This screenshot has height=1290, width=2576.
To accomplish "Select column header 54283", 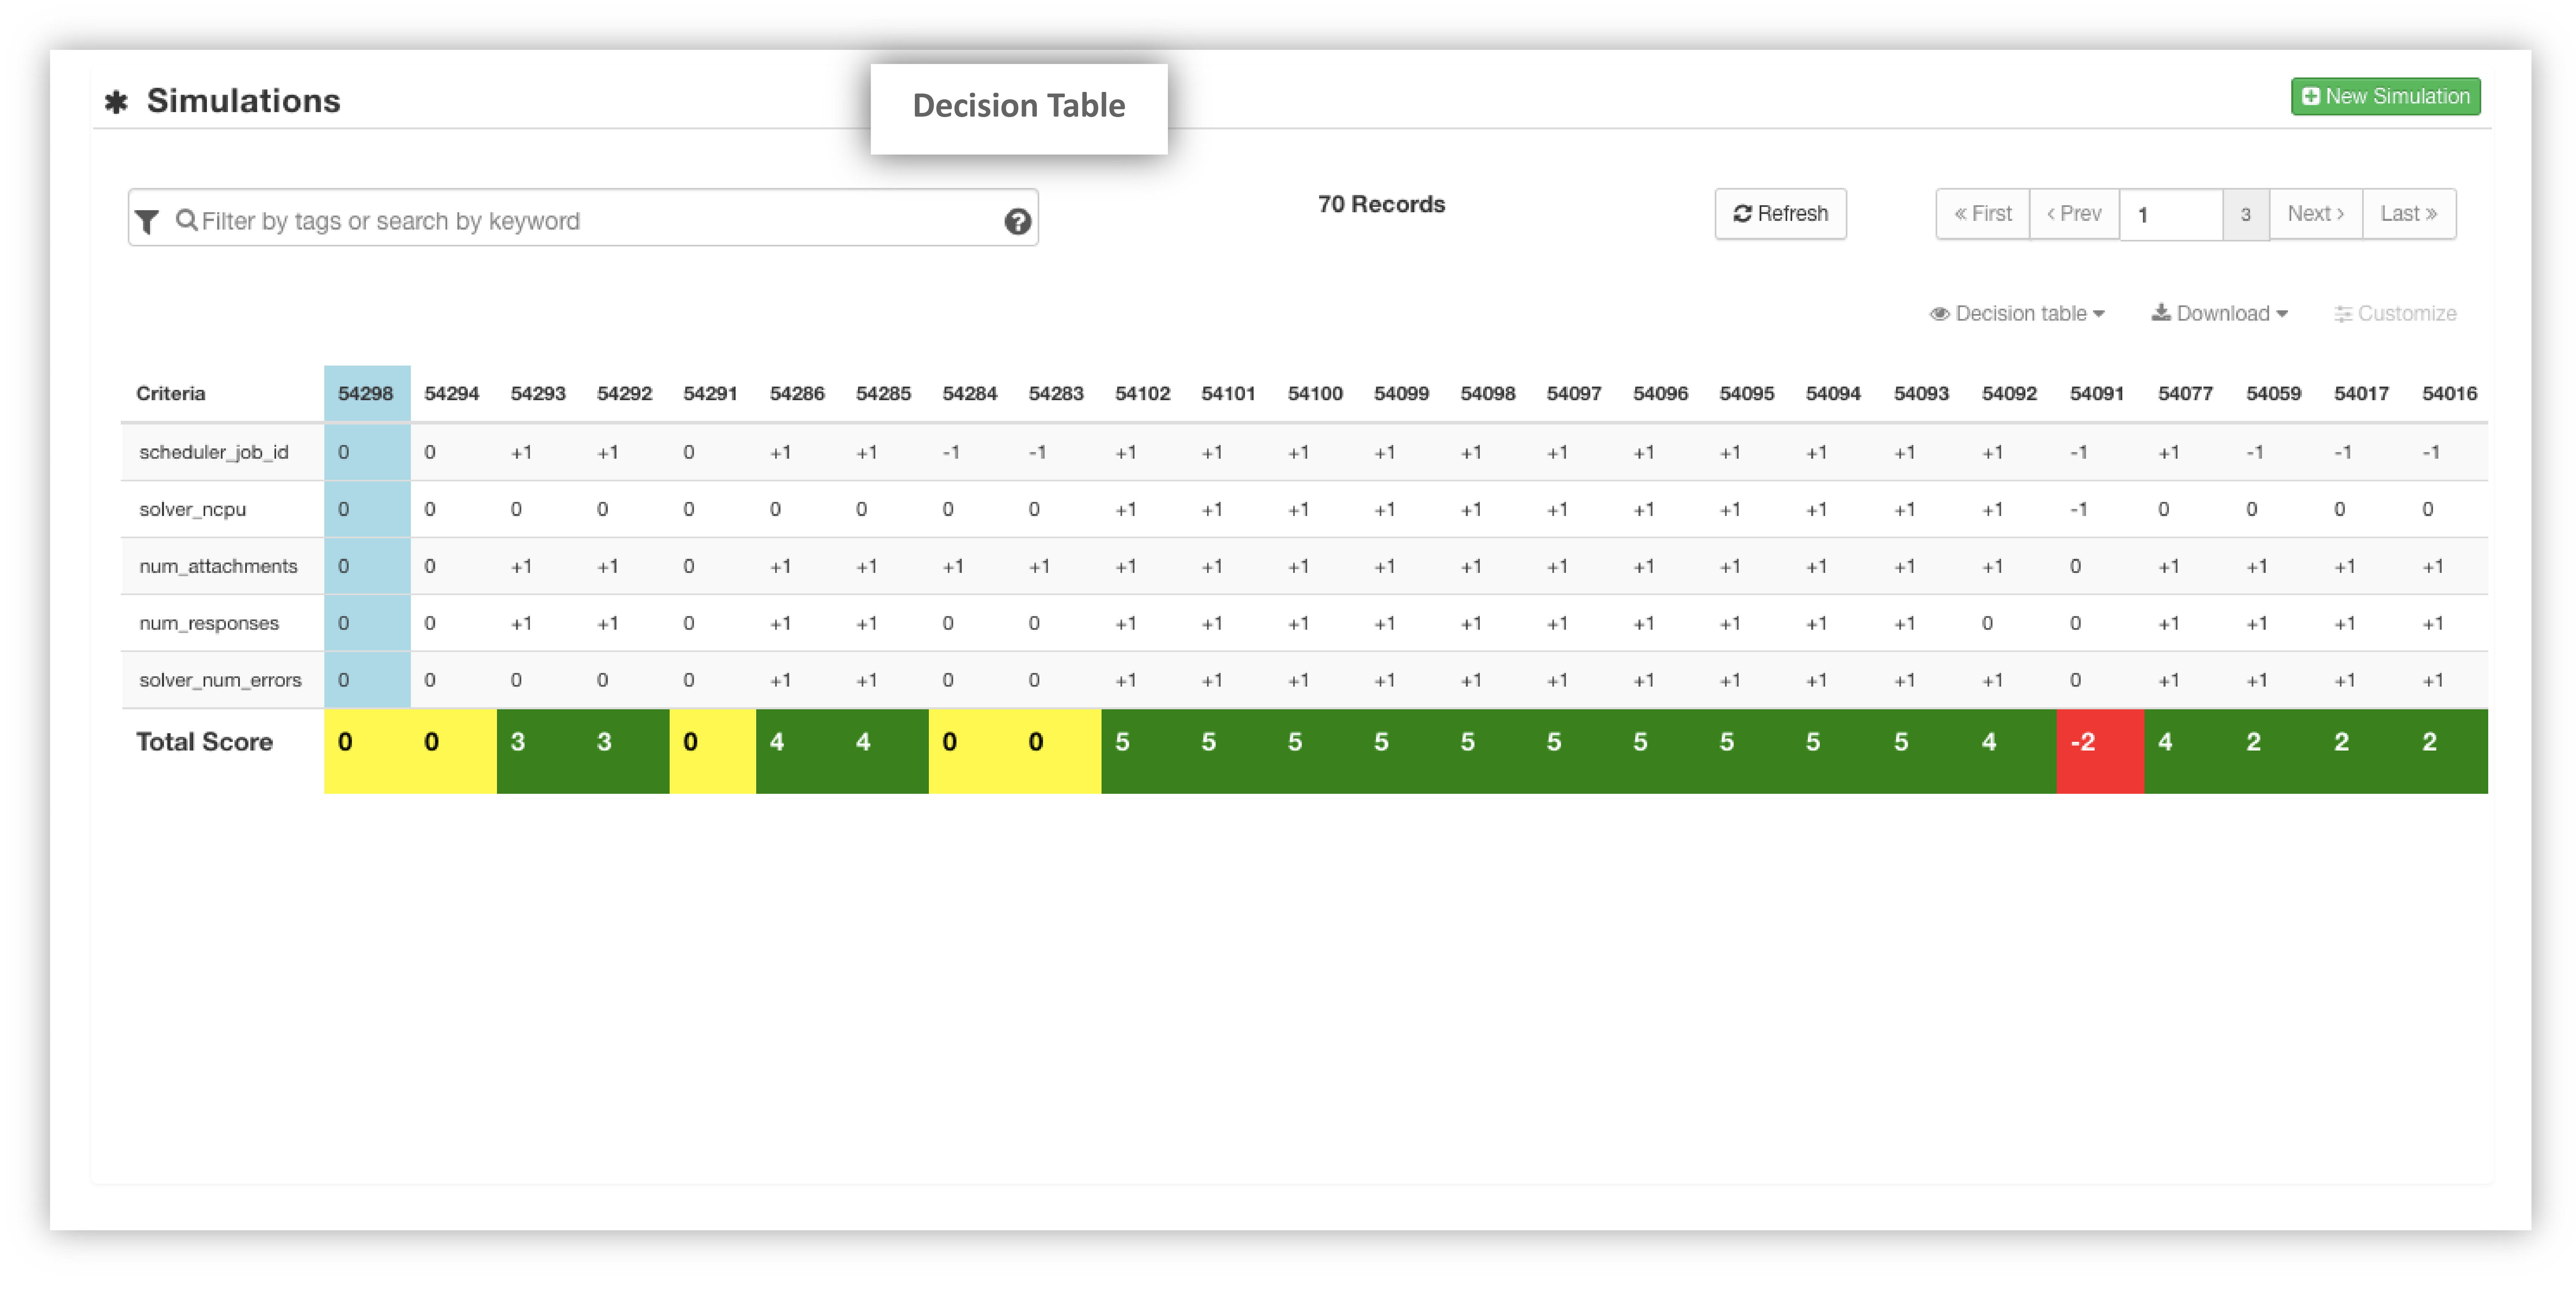I will coord(1056,393).
